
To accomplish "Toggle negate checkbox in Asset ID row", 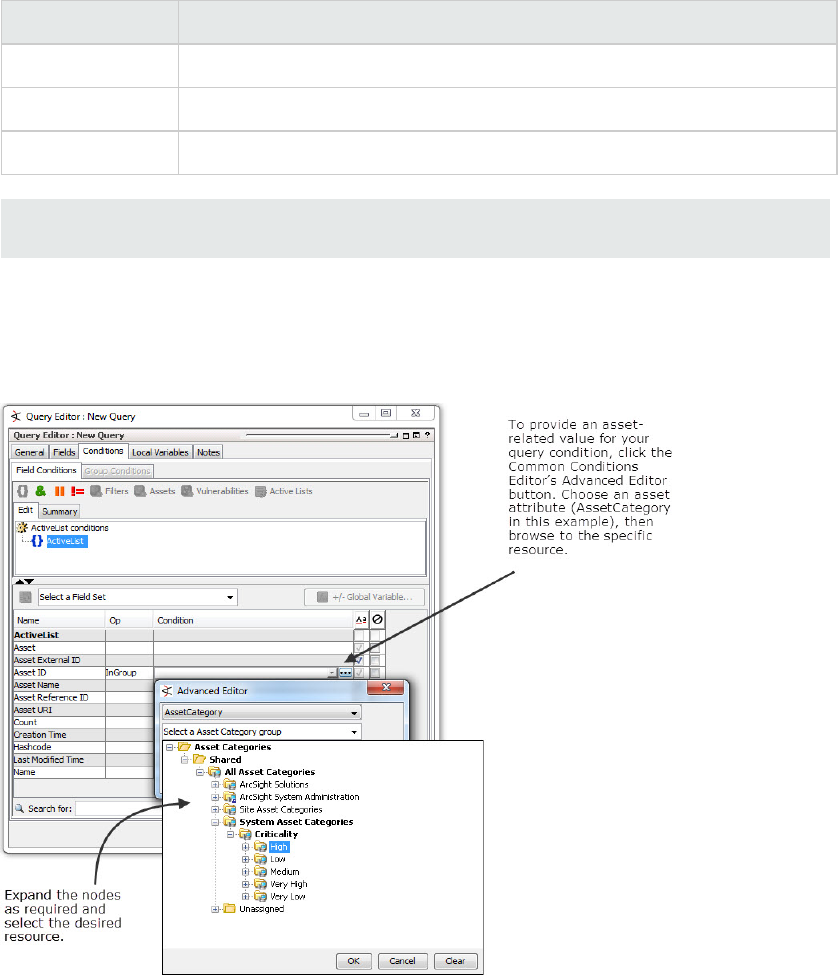I will point(375,673).
